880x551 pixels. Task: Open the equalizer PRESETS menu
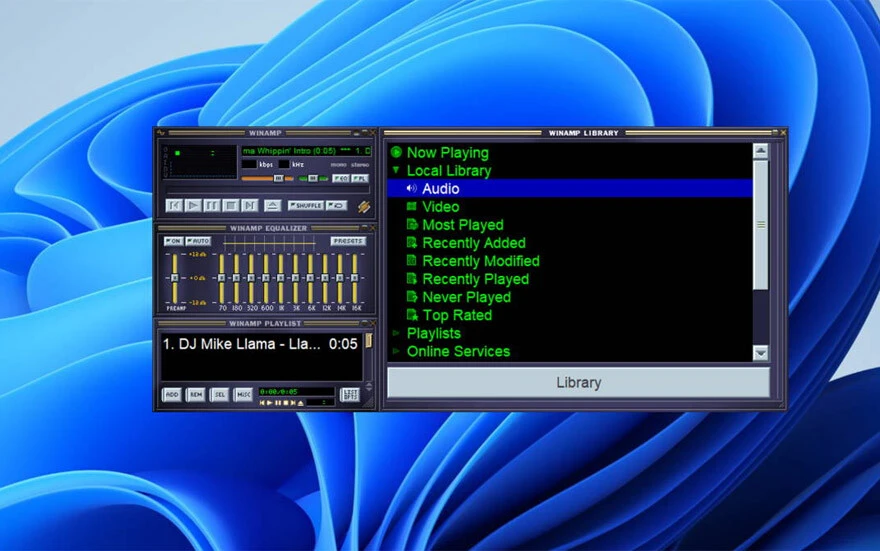tap(348, 241)
